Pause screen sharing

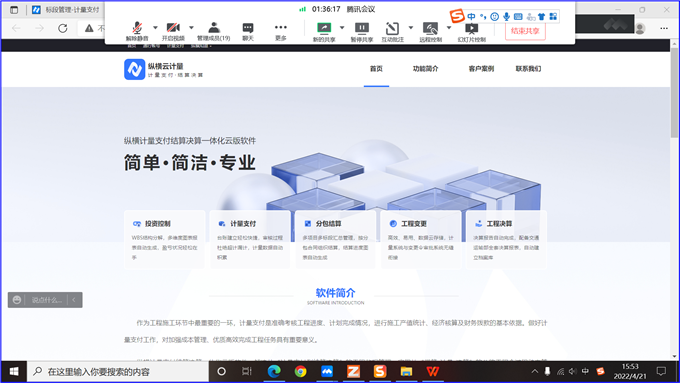click(x=362, y=31)
